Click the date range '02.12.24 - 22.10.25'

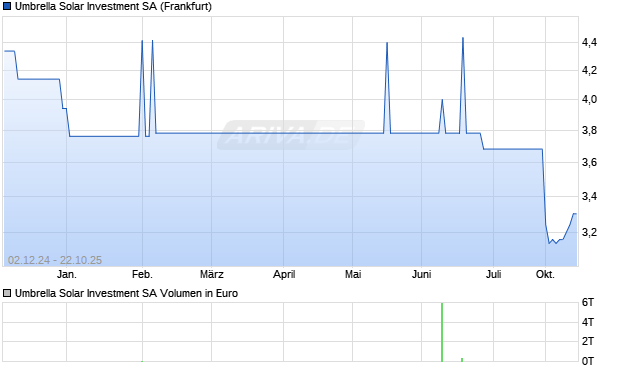coord(55,260)
